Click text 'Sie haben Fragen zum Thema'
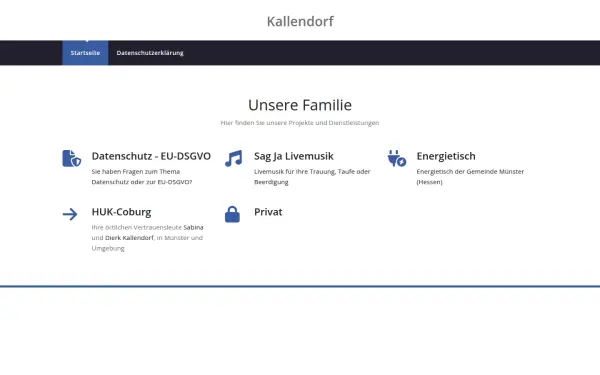This screenshot has height=375, width=600. coord(135,171)
